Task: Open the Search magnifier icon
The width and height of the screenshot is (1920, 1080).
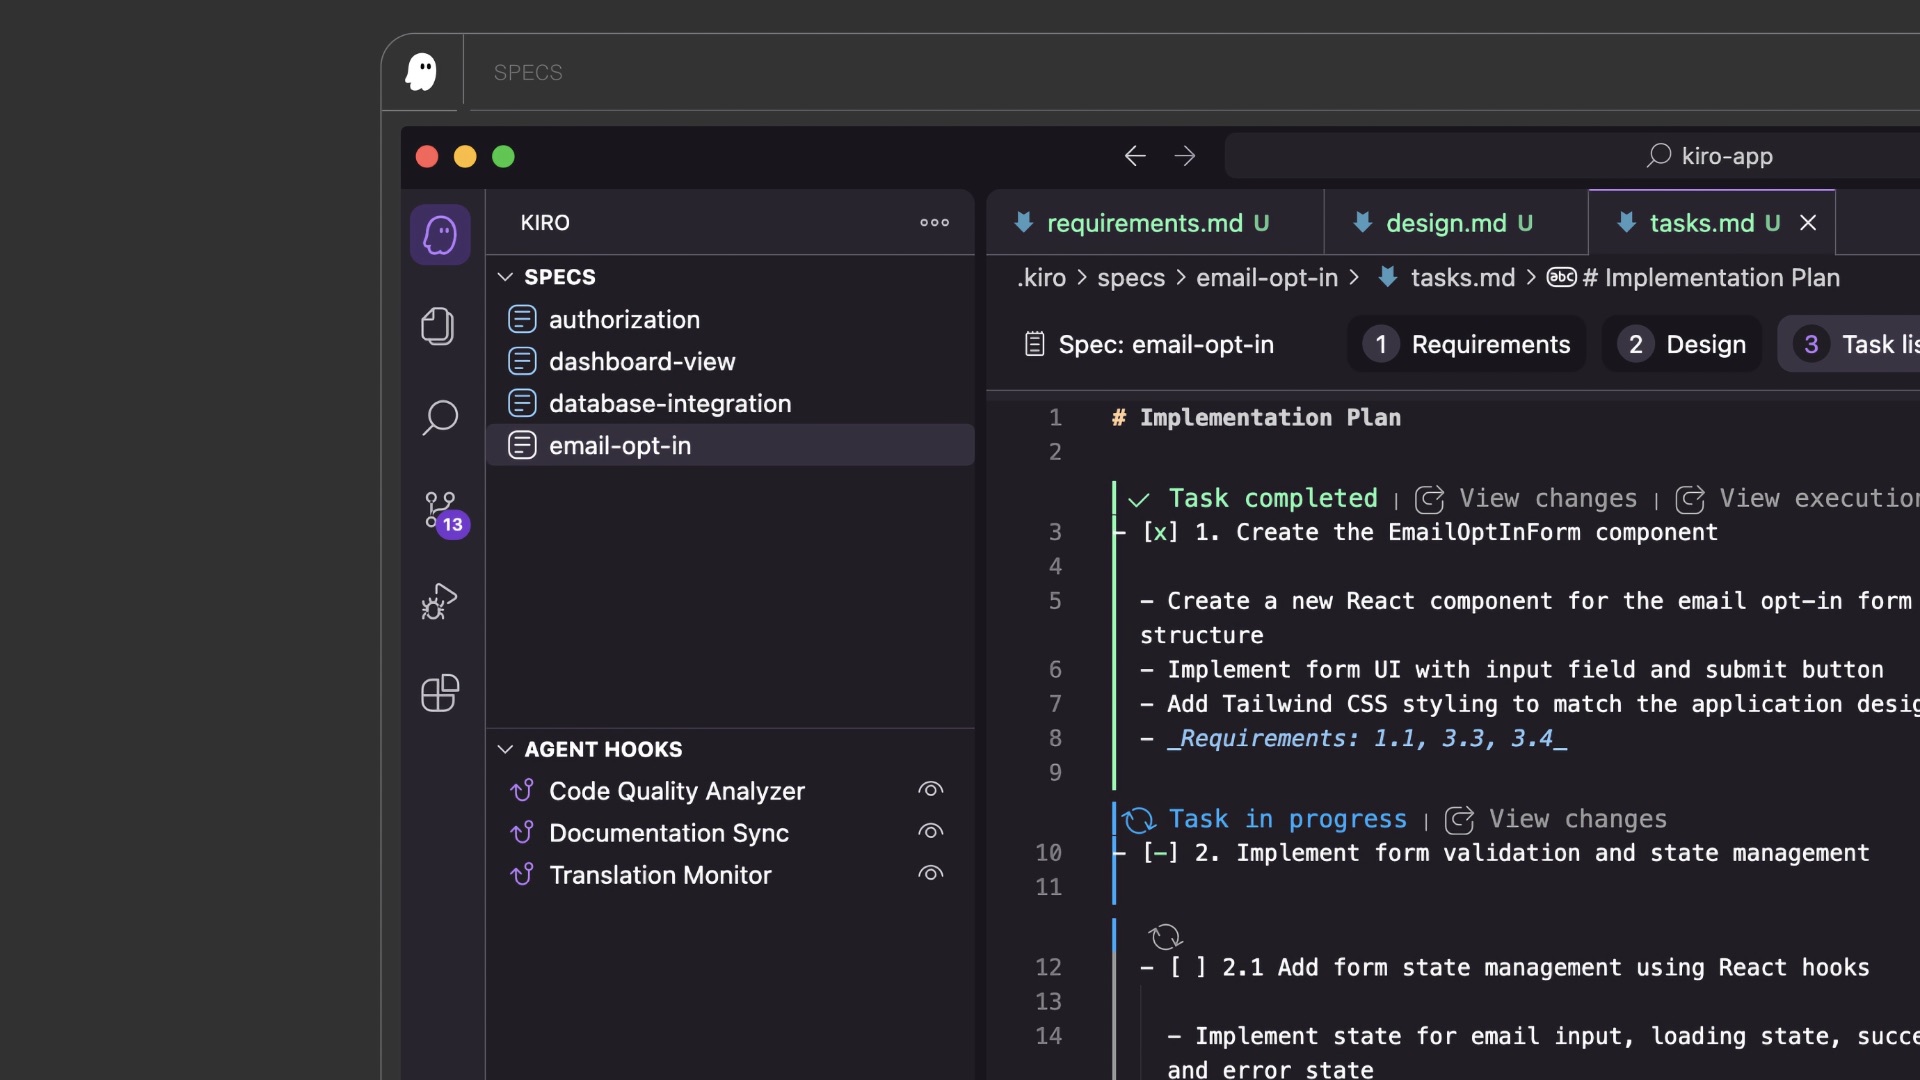Action: point(438,417)
